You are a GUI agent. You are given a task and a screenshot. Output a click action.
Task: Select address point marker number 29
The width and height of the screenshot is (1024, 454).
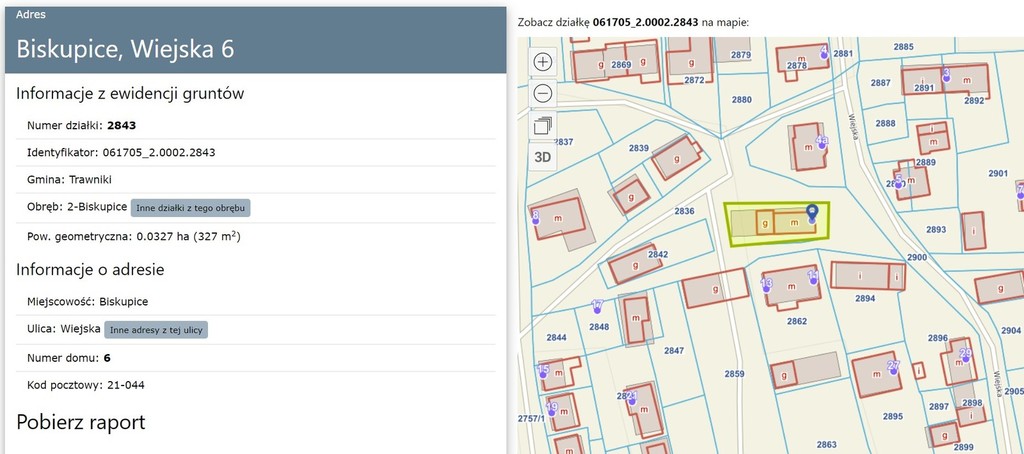pos(965,354)
